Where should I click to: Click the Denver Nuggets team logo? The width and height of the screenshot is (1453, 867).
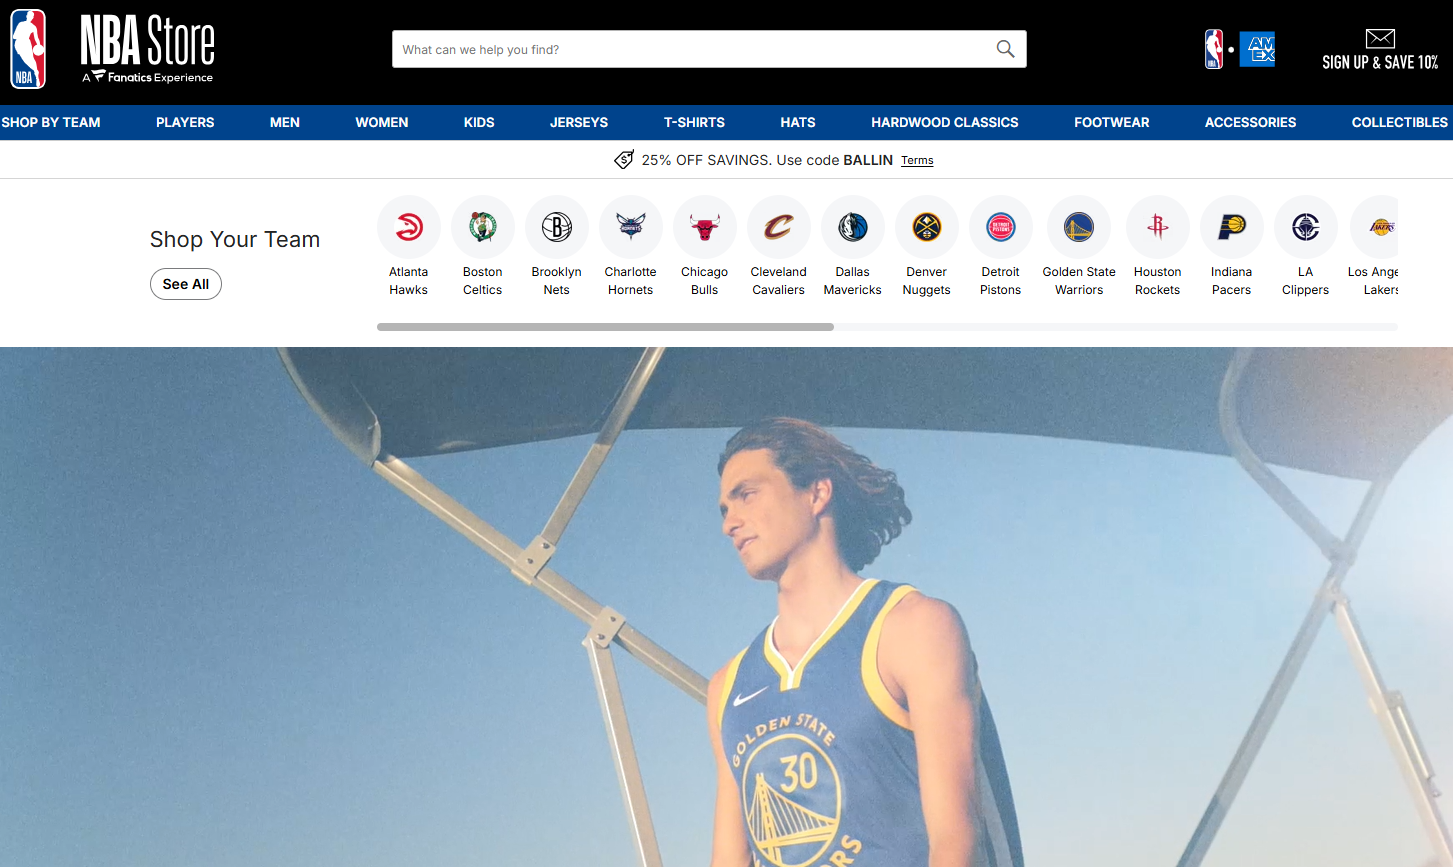coord(926,227)
